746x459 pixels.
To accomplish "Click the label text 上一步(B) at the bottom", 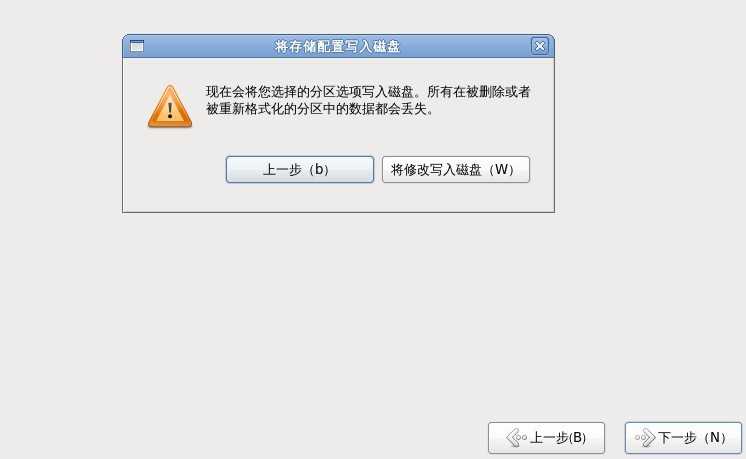I will pos(558,438).
